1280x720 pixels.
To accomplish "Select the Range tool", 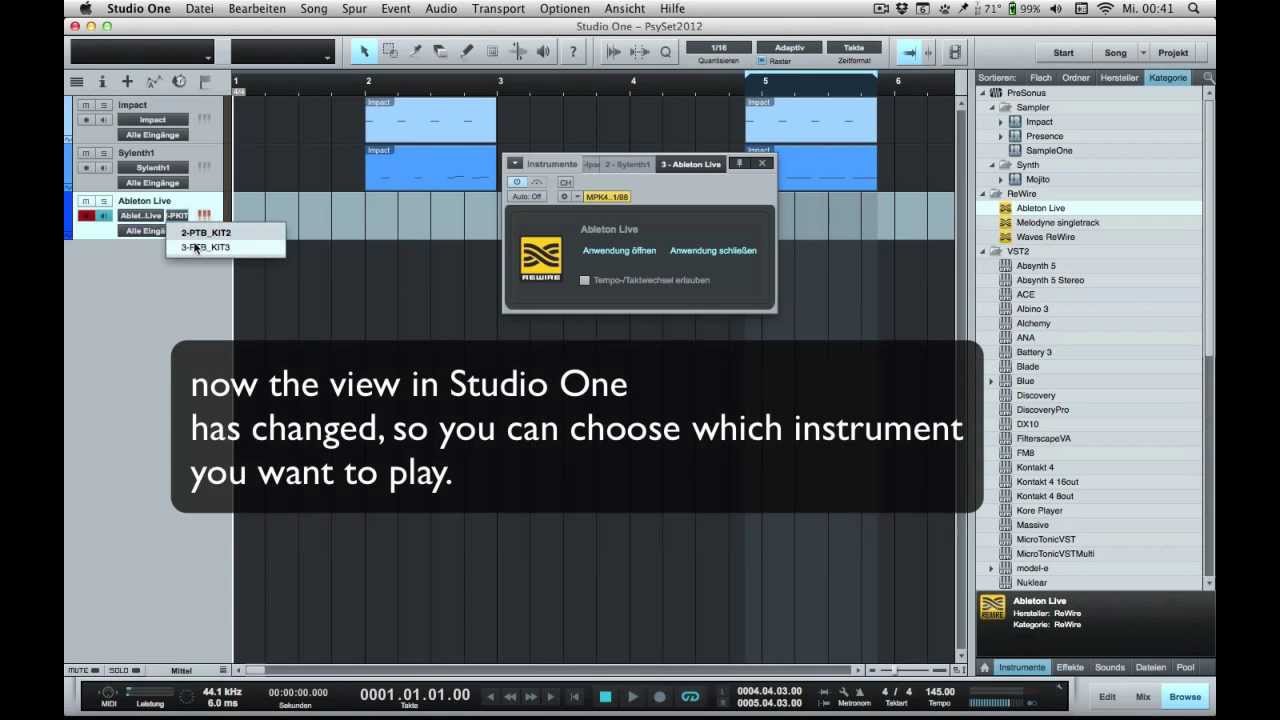I will (x=390, y=52).
